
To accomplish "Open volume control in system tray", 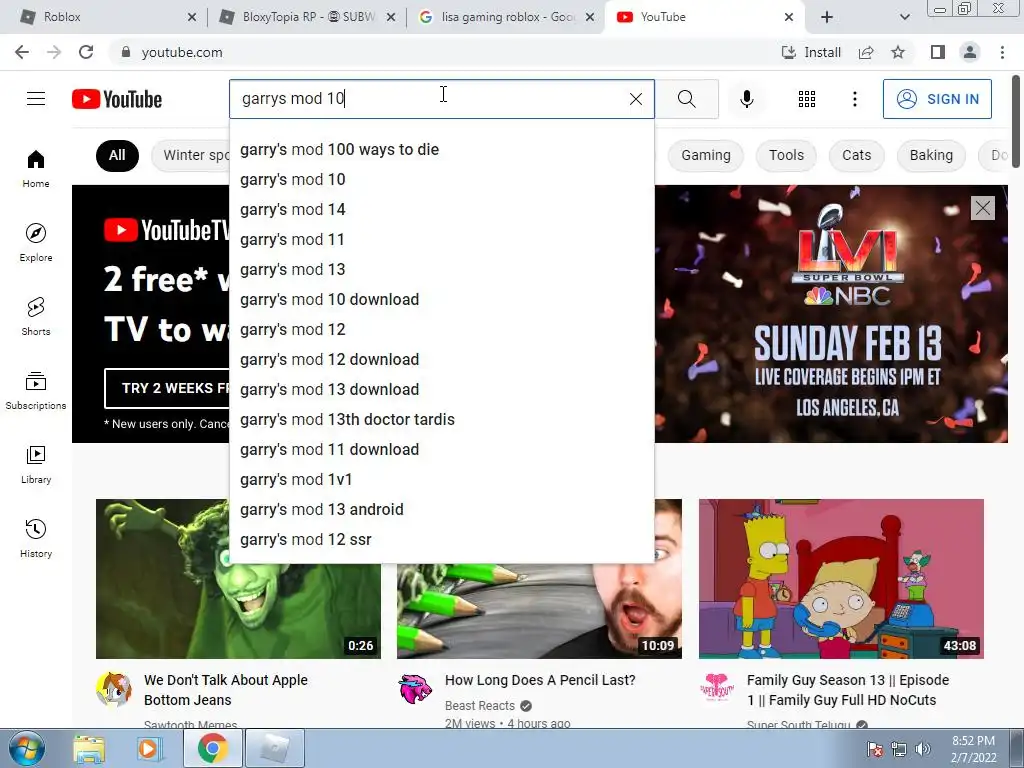I will pyautogui.click(x=922, y=749).
